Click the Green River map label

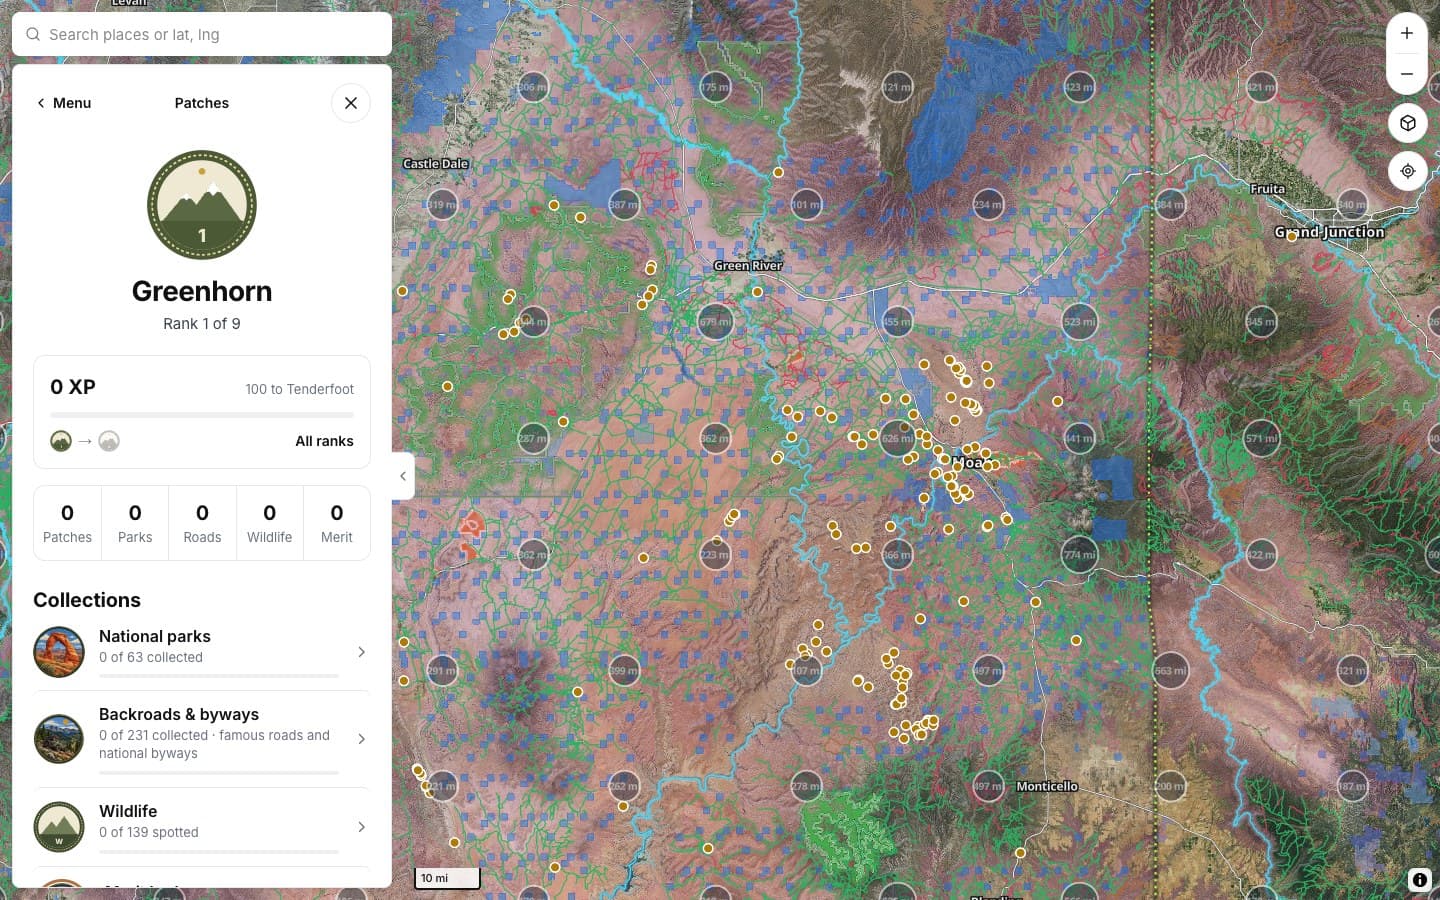click(x=748, y=266)
